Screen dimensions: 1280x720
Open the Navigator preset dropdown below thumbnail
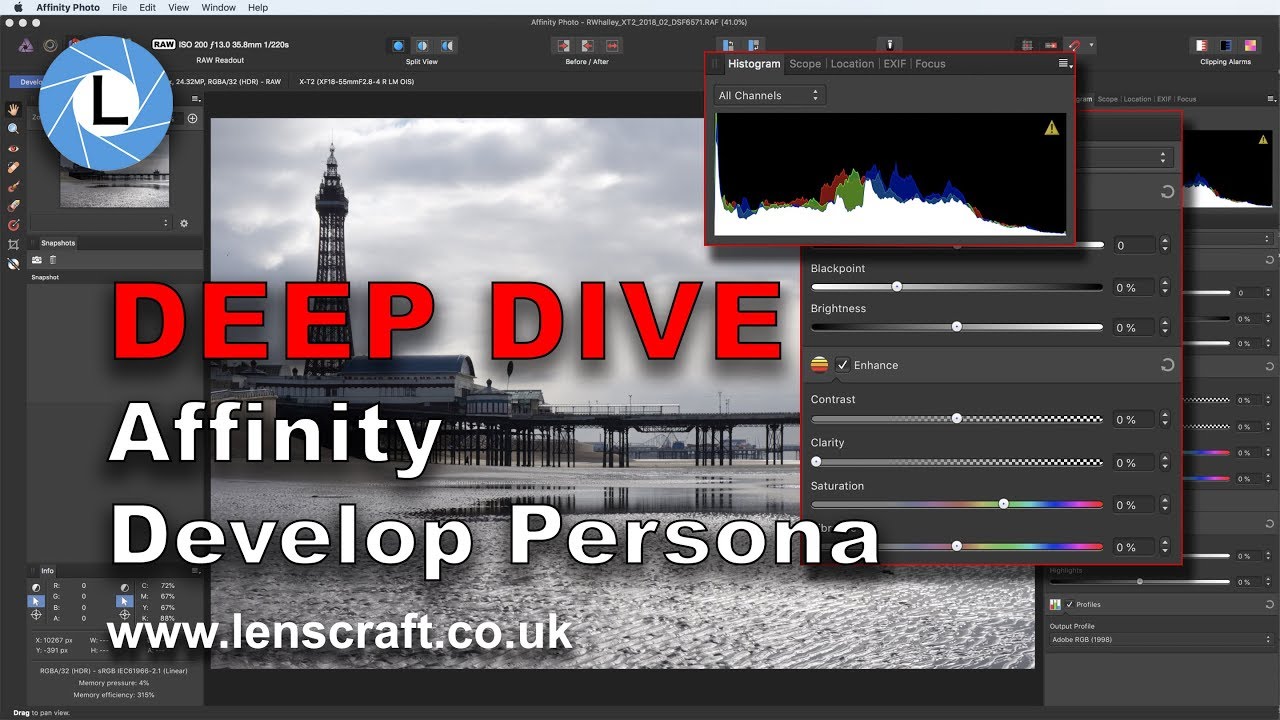(x=101, y=223)
